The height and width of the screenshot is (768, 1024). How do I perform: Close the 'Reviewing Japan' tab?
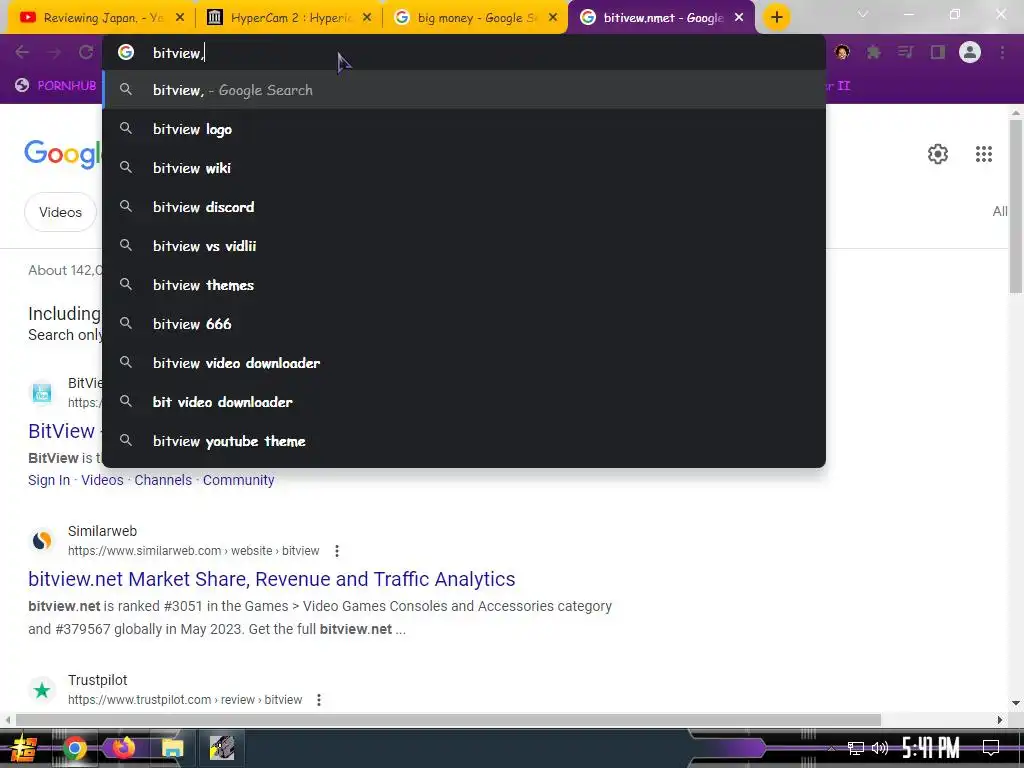point(180,18)
